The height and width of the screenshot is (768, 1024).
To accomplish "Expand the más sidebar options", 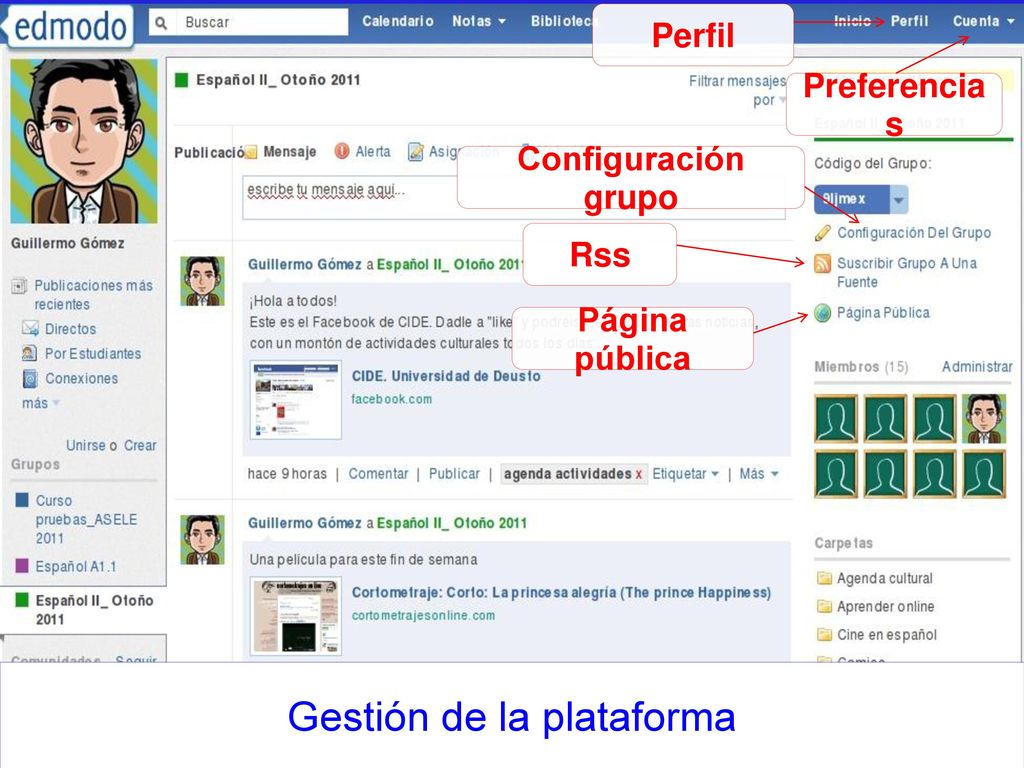I will pos(40,403).
